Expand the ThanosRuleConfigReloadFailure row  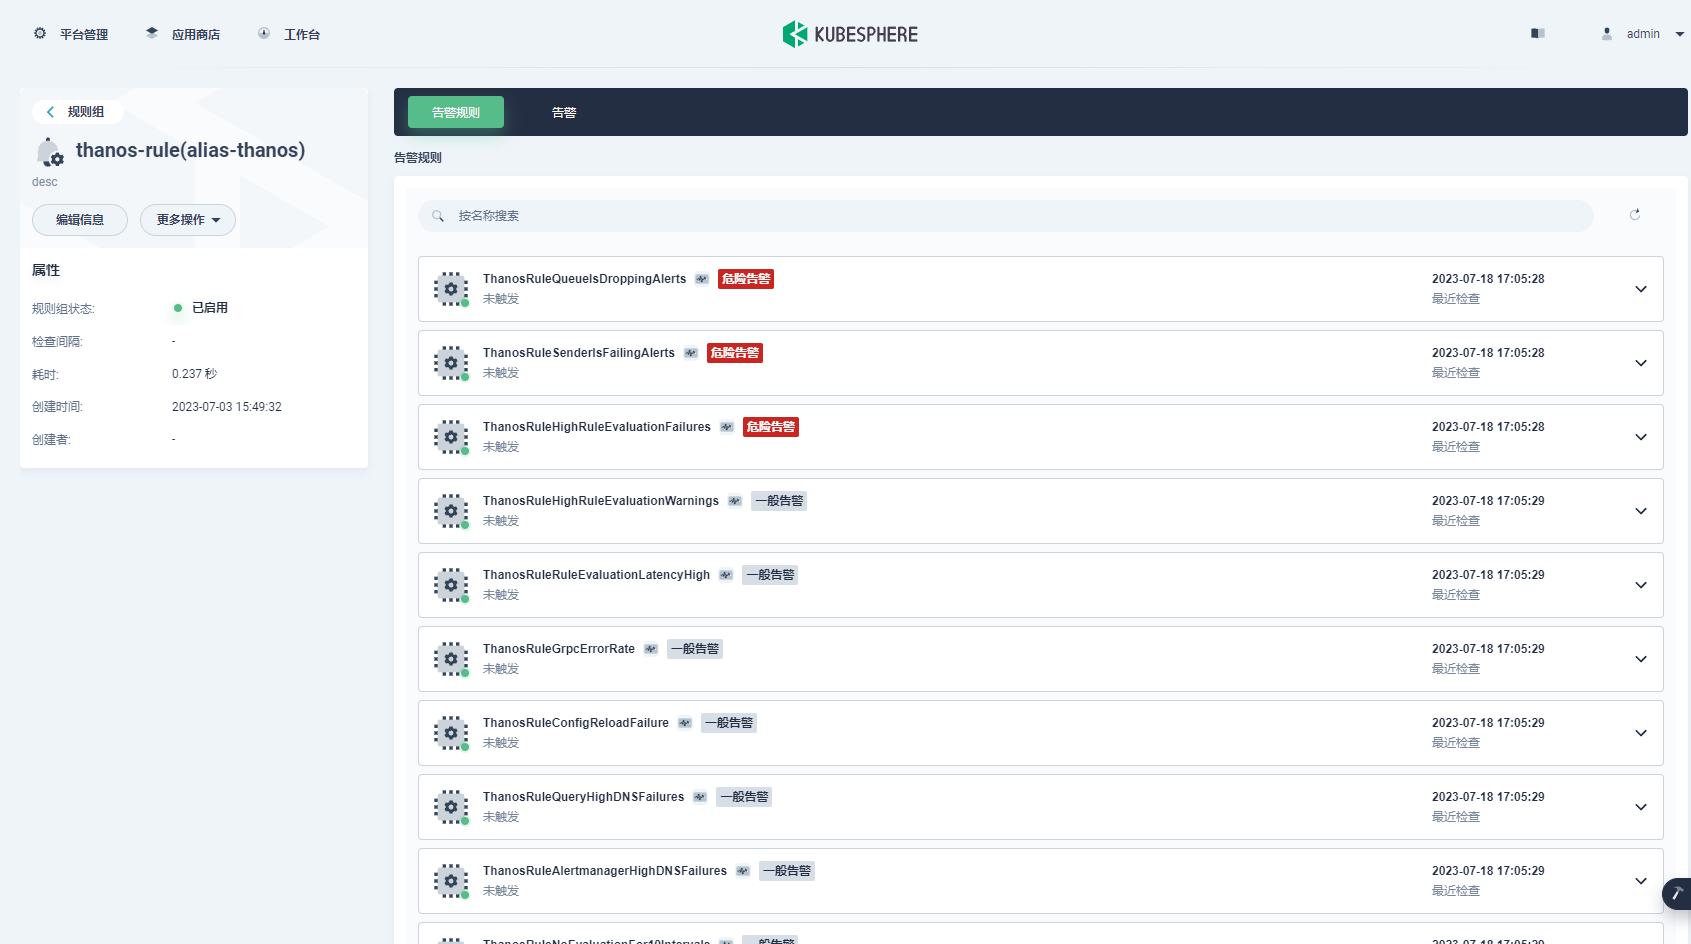pyautogui.click(x=1641, y=733)
